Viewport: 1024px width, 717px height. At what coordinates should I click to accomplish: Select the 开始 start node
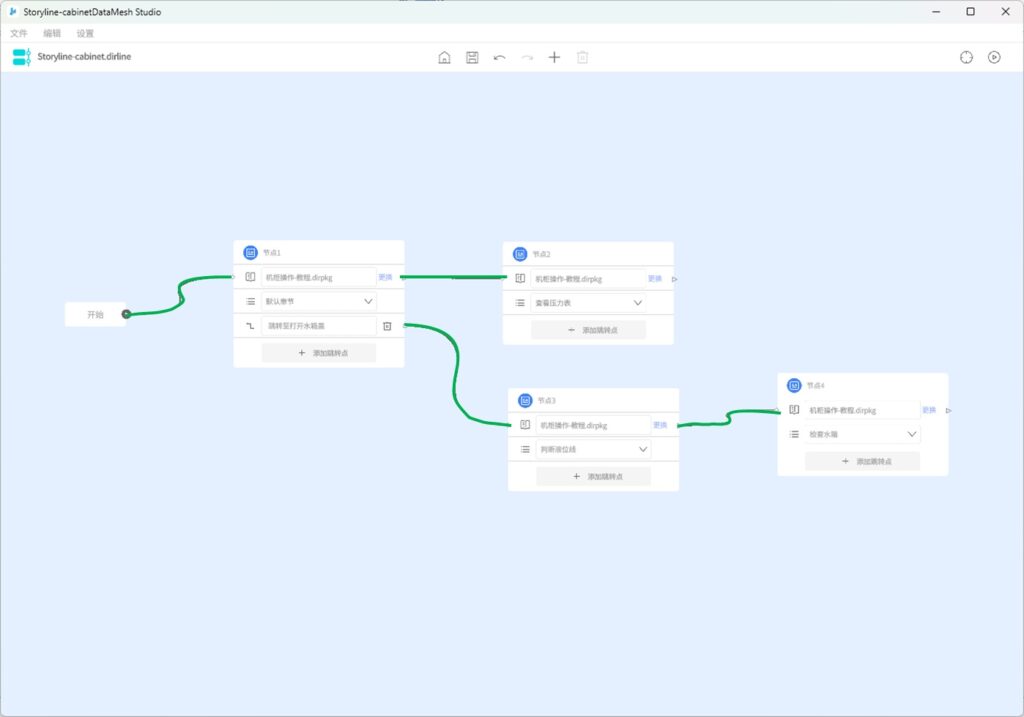(x=95, y=314)
